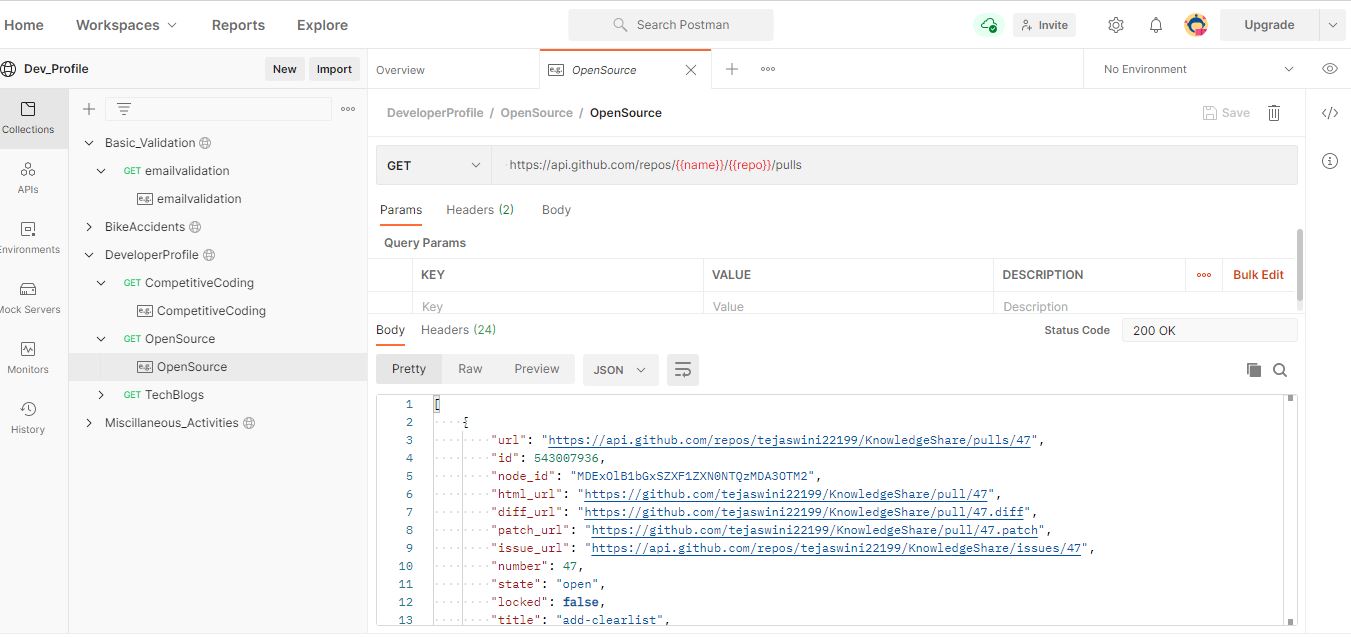Open a new tab with plus
This screenshot has height=637, width=1351.
(x=732, y=69)
